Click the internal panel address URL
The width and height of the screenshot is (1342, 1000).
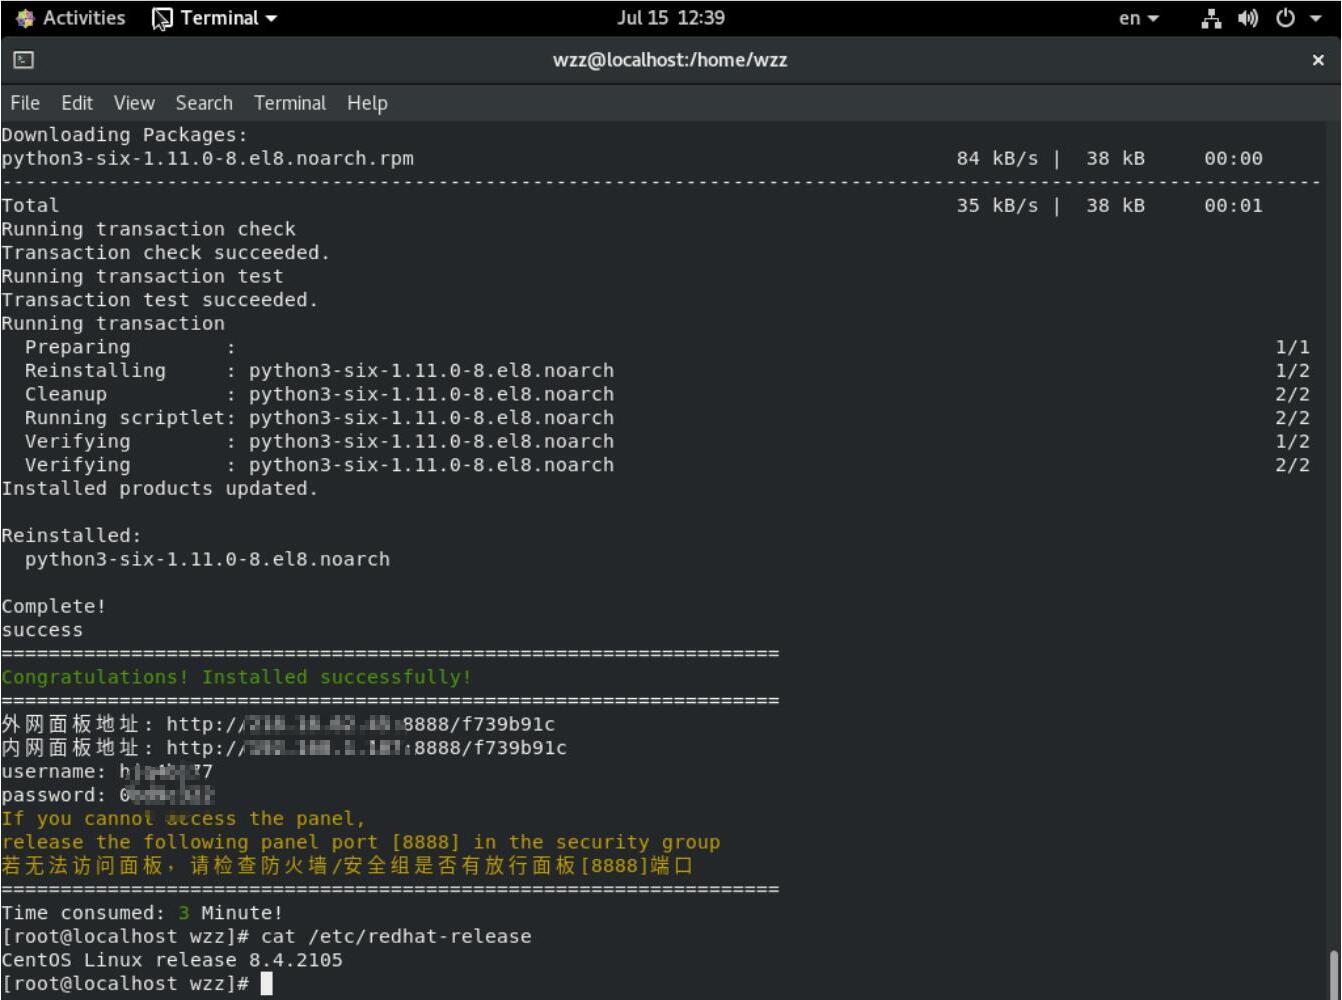(x=366, y=748)
